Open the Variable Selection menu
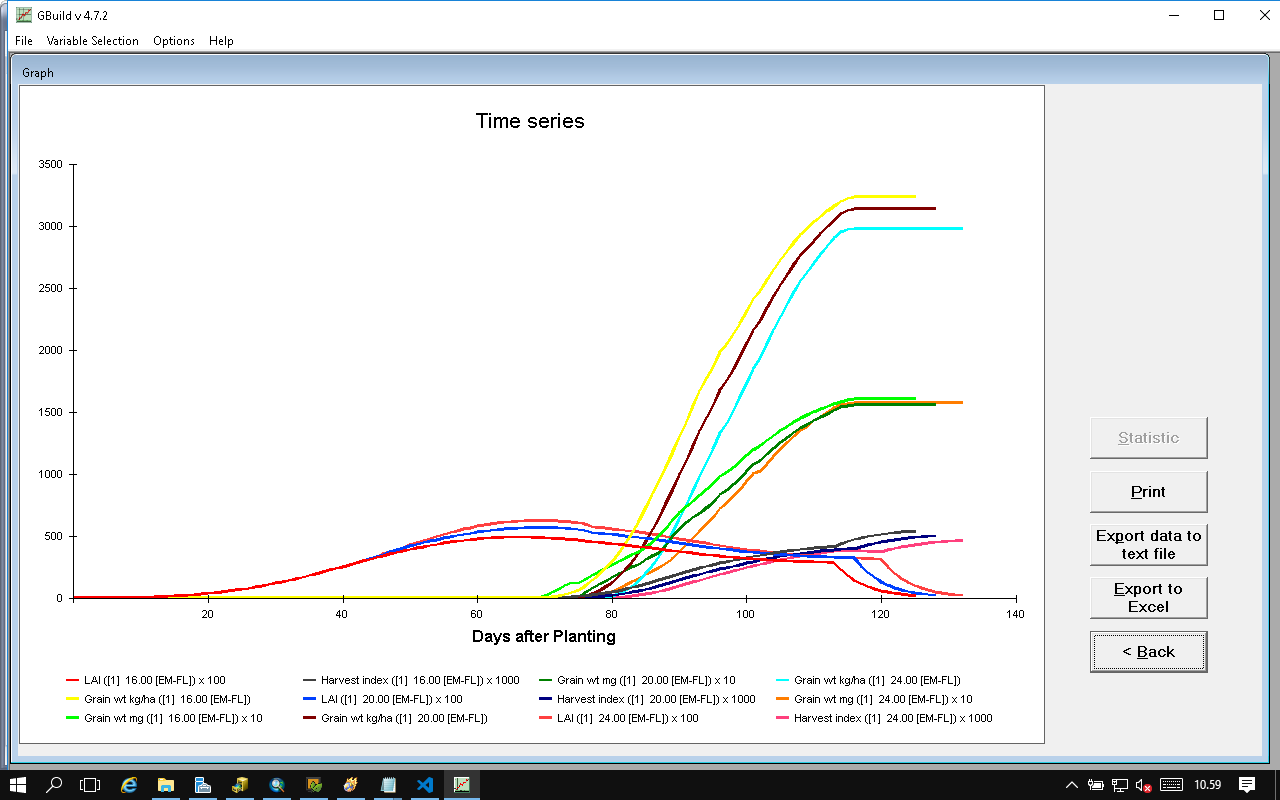Screen dimensions: 1280x800 click(x=92, y=41)
